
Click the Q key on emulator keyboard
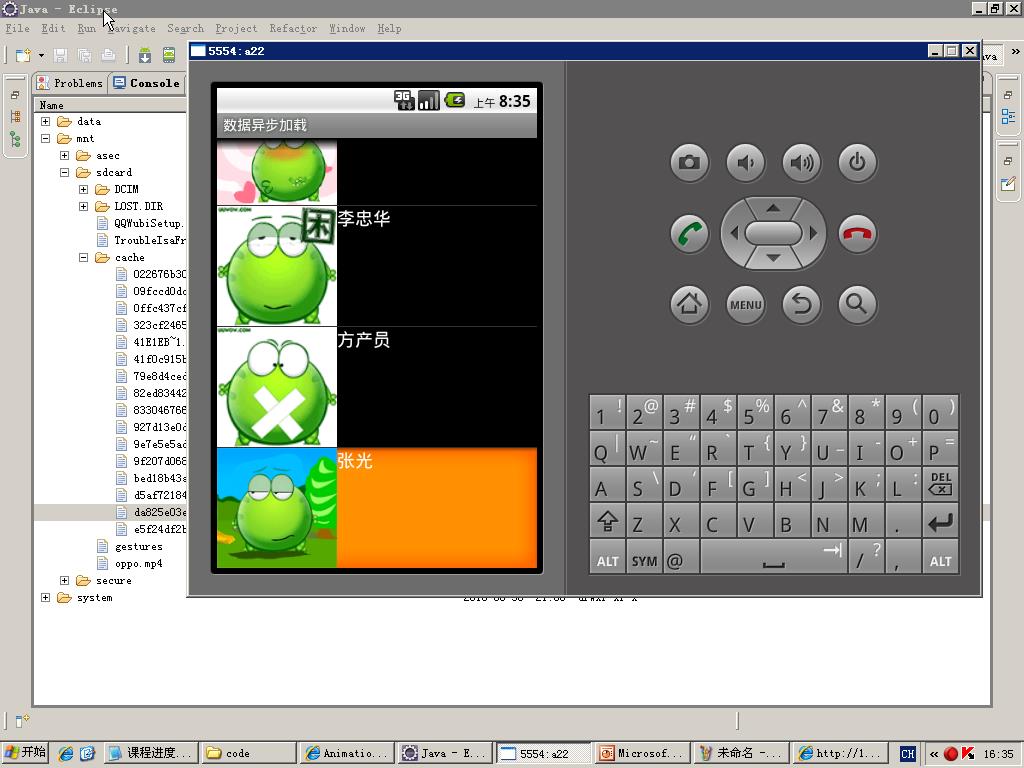(607, 448)
